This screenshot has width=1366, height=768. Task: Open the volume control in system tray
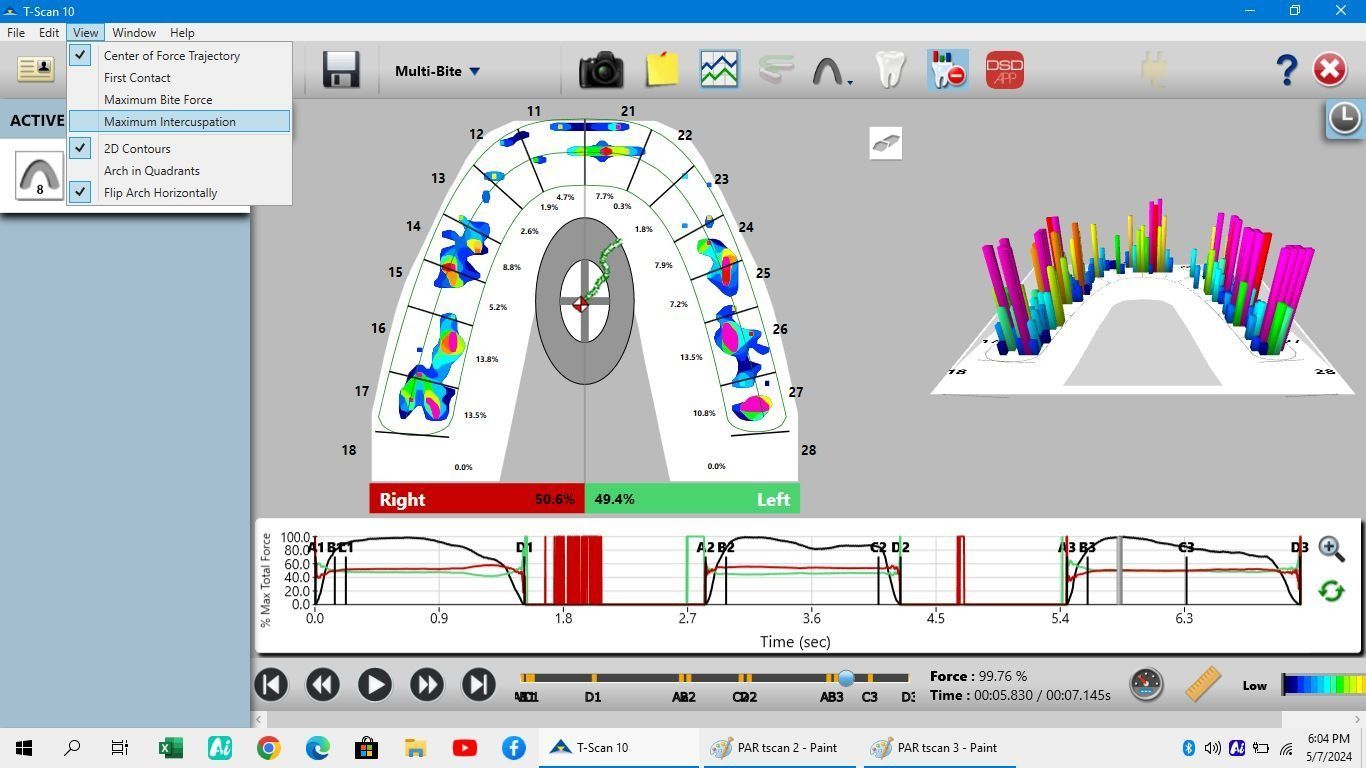[x=1212, y=748]
